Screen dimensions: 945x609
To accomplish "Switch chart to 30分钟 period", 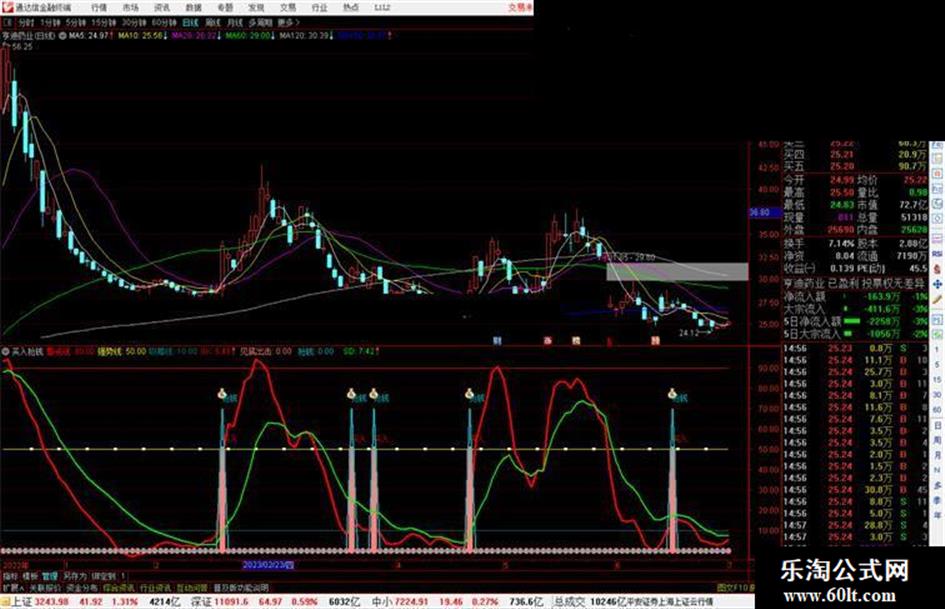I will click(x=134, y=22).
